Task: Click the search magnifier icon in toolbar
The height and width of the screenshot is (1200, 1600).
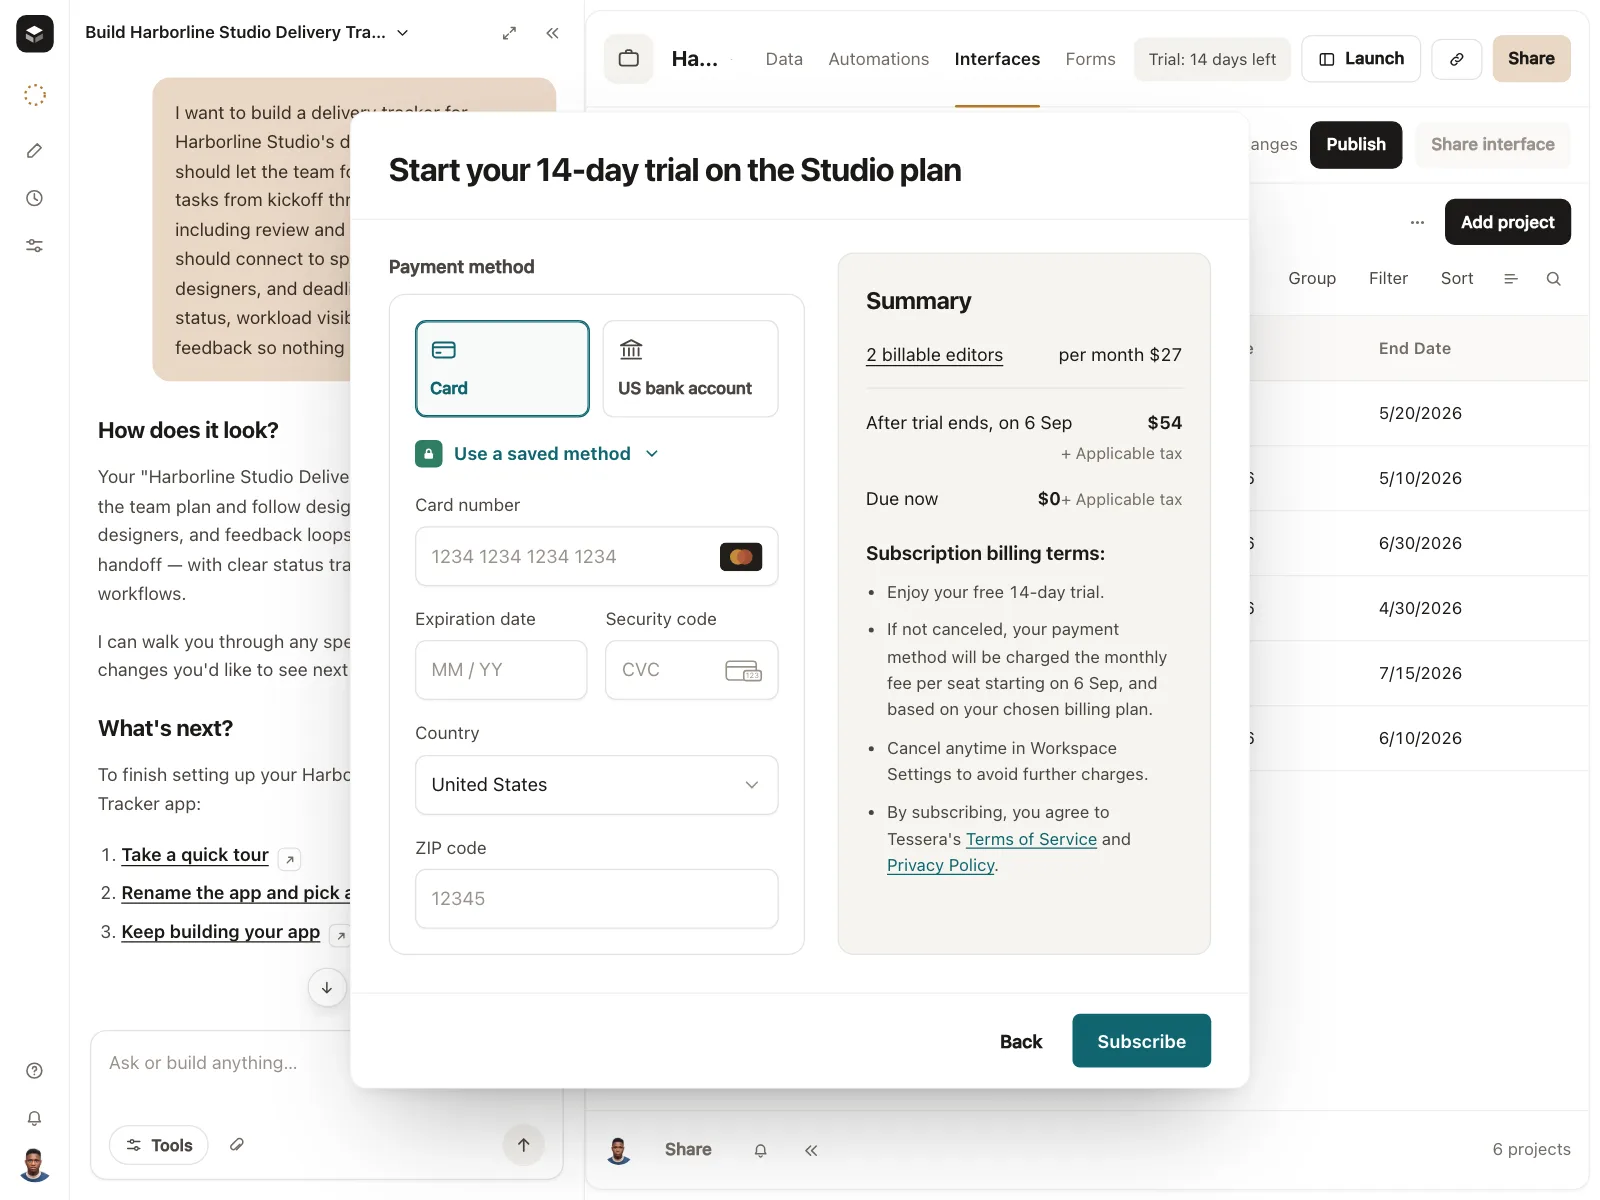Action: [1554, 279]
